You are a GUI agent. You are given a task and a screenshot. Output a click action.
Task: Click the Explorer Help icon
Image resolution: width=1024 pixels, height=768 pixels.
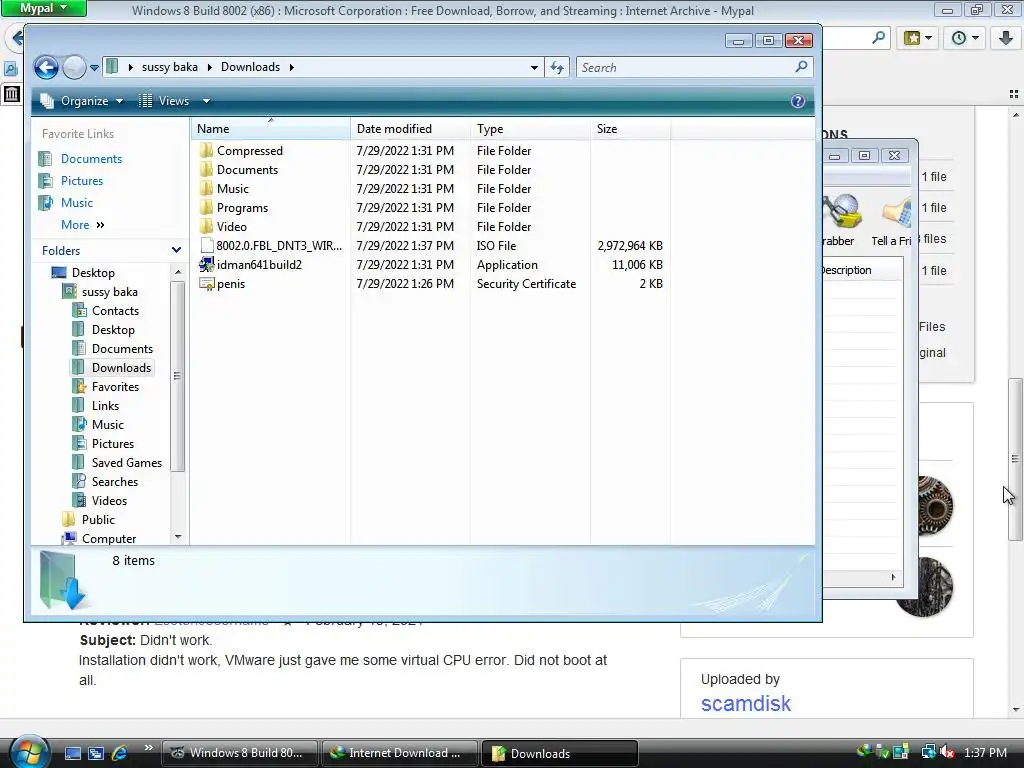coord(797,101)
